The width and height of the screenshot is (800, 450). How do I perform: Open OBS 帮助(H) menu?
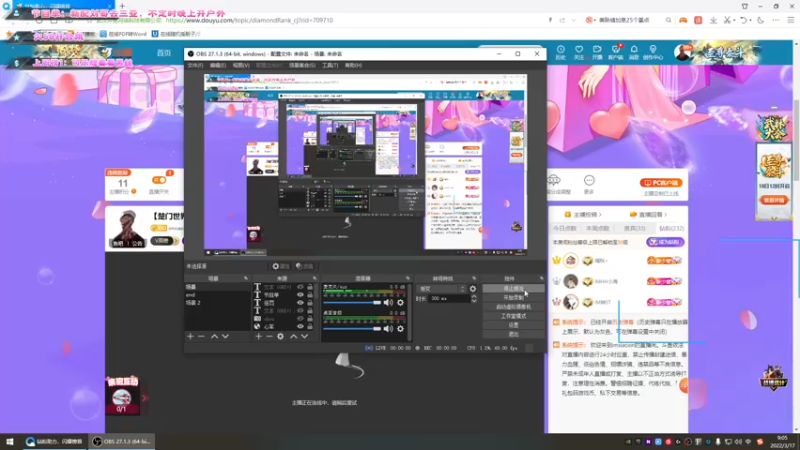pyautogui.click(x=353, y=65)
